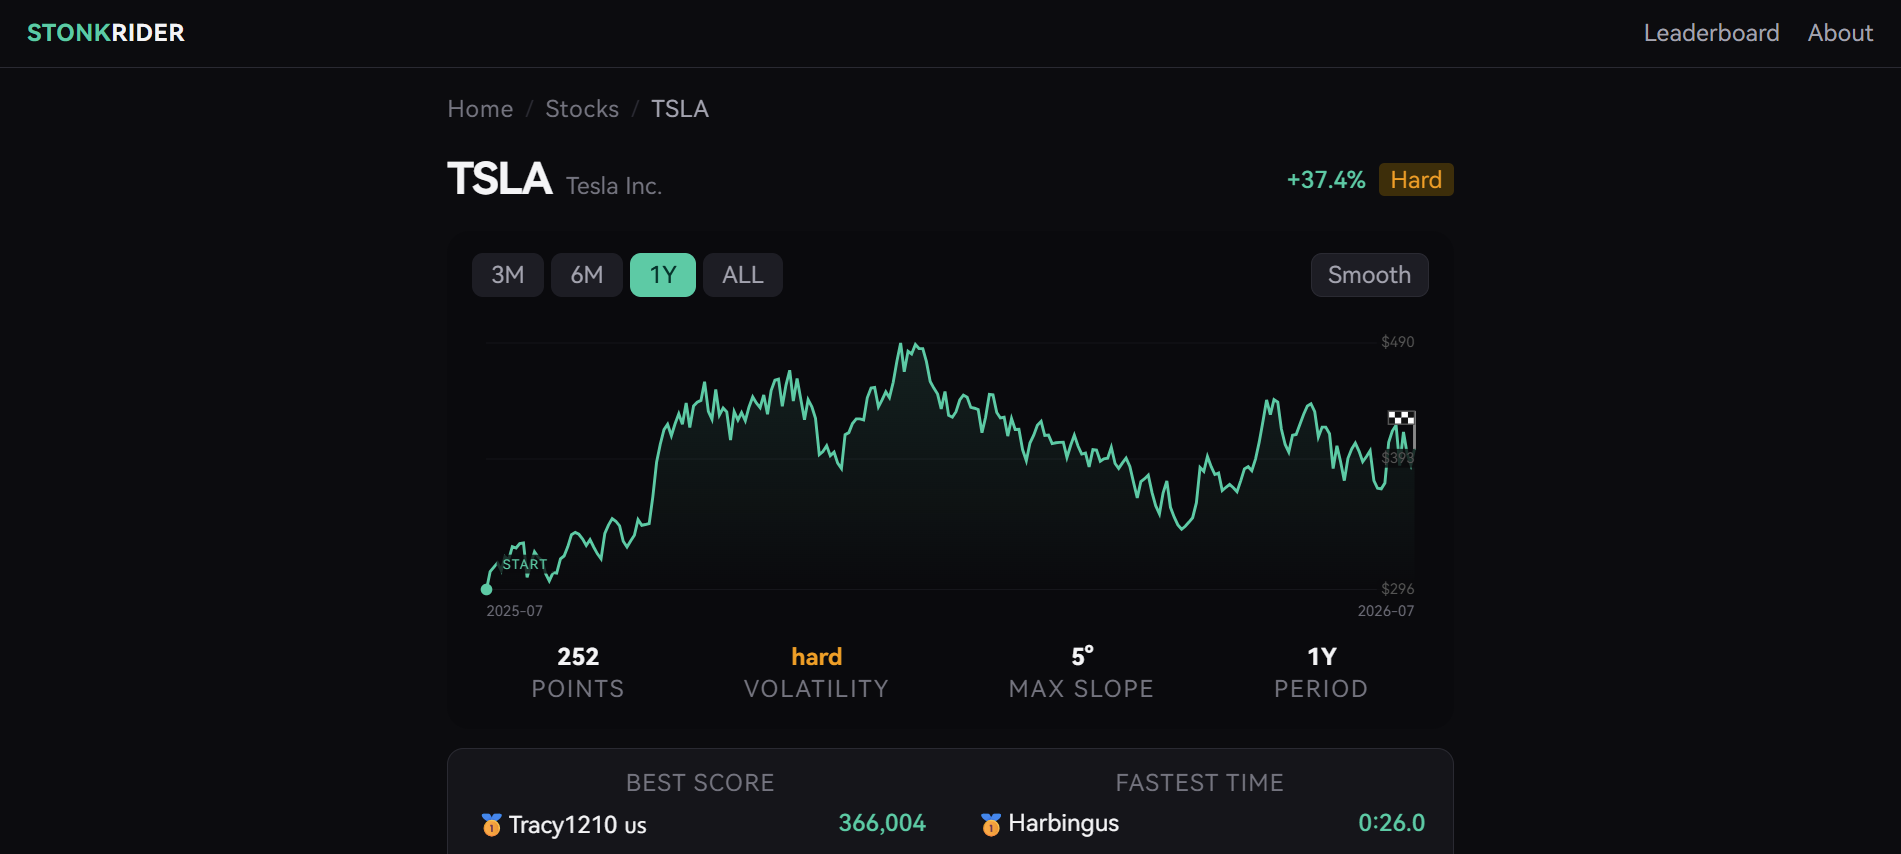Click the 1Y PERIOD stat
1901x854 pixels.
click(x=1321, y=673)
